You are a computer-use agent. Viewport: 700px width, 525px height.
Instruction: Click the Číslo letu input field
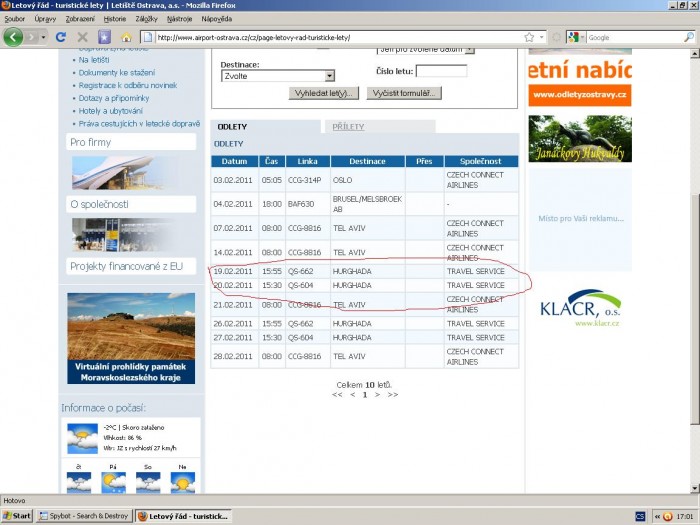tap(441, 71)
